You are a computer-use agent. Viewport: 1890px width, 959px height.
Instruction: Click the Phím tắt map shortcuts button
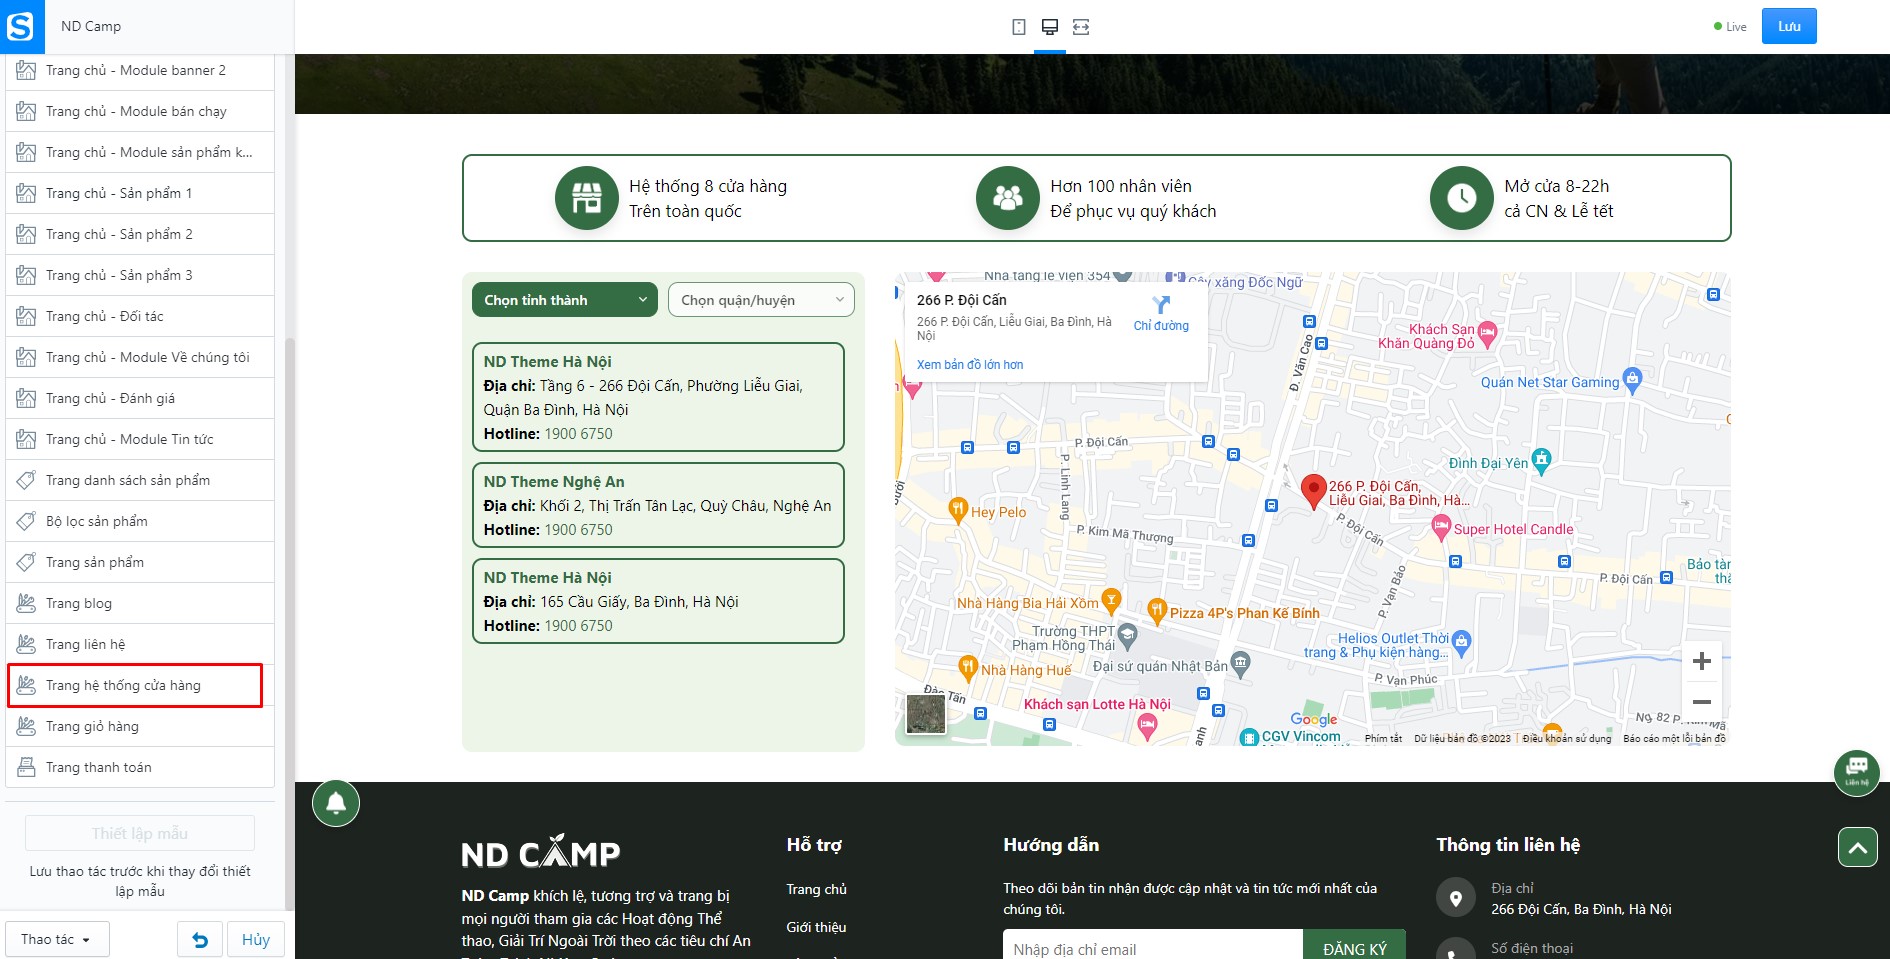pyautogui.click(x=1383, y=739)
